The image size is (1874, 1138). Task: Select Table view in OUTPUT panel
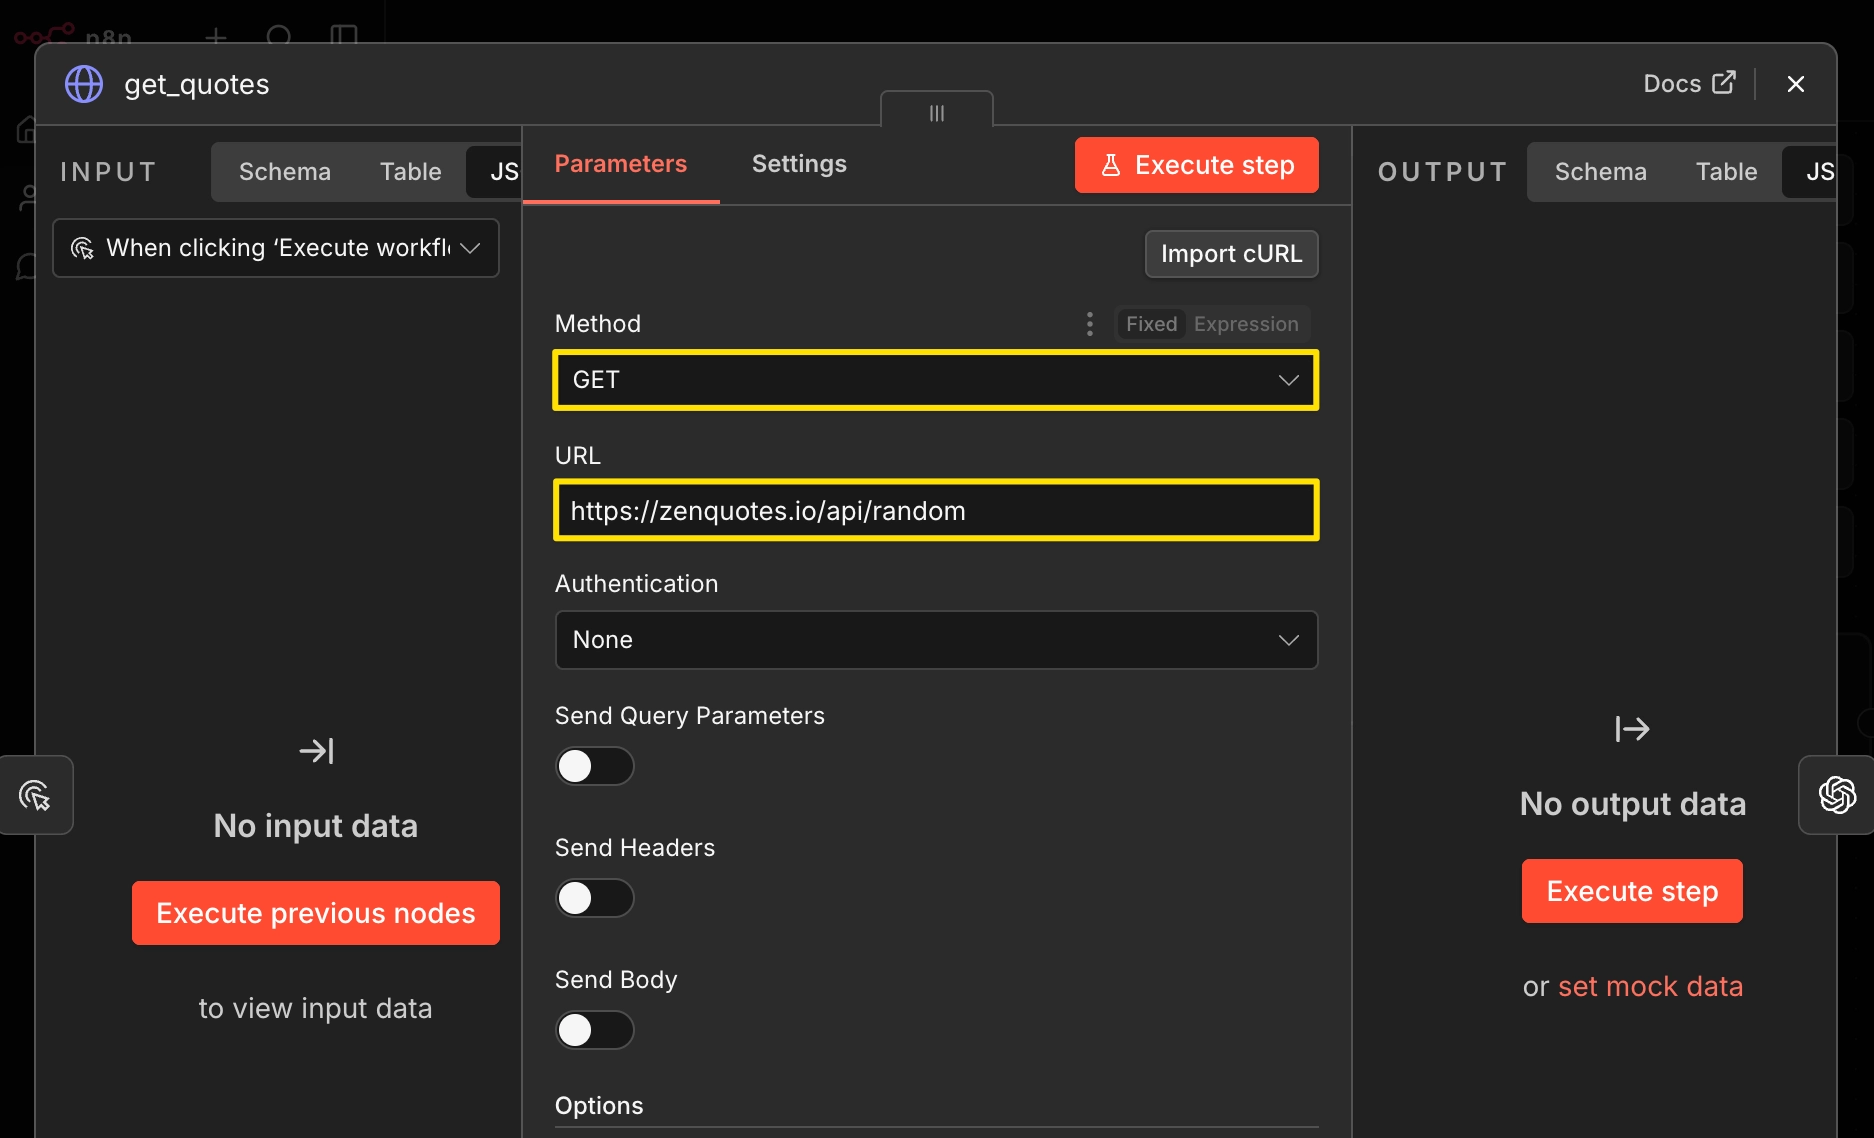click(1727, 172)
